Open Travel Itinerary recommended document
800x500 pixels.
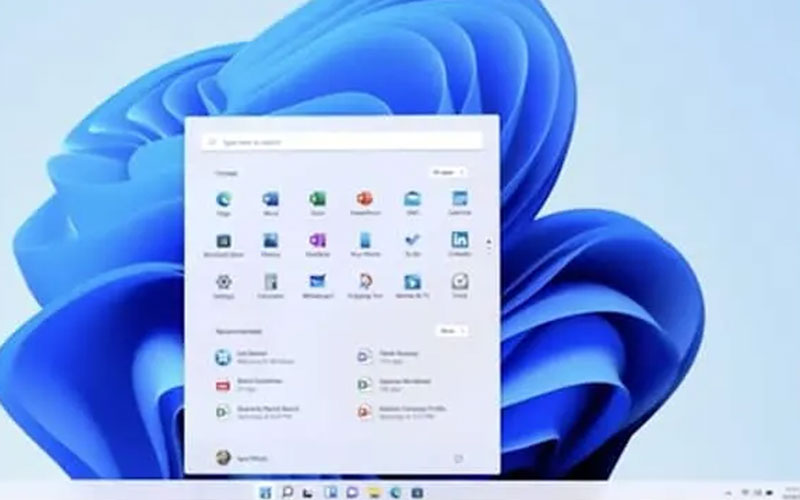[388, 357]
